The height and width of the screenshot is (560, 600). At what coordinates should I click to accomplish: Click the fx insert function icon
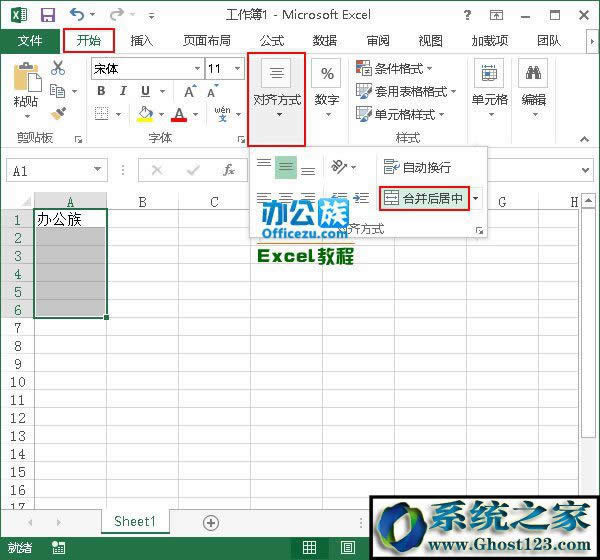pos(229,171)
